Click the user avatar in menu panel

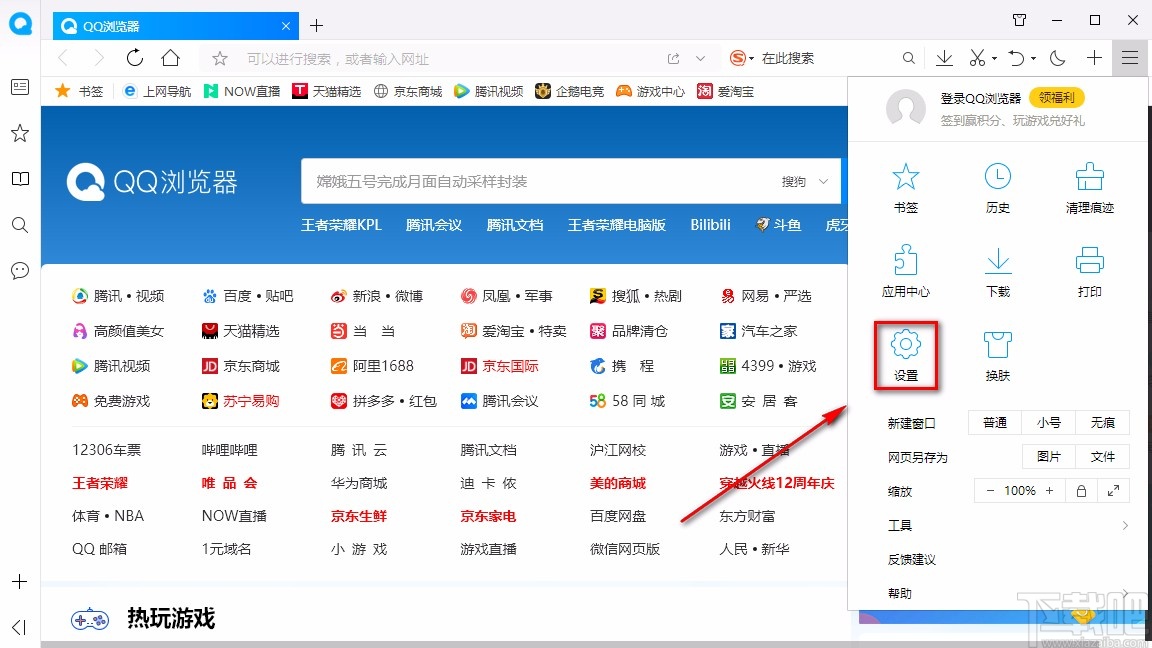tap(905, 109)
